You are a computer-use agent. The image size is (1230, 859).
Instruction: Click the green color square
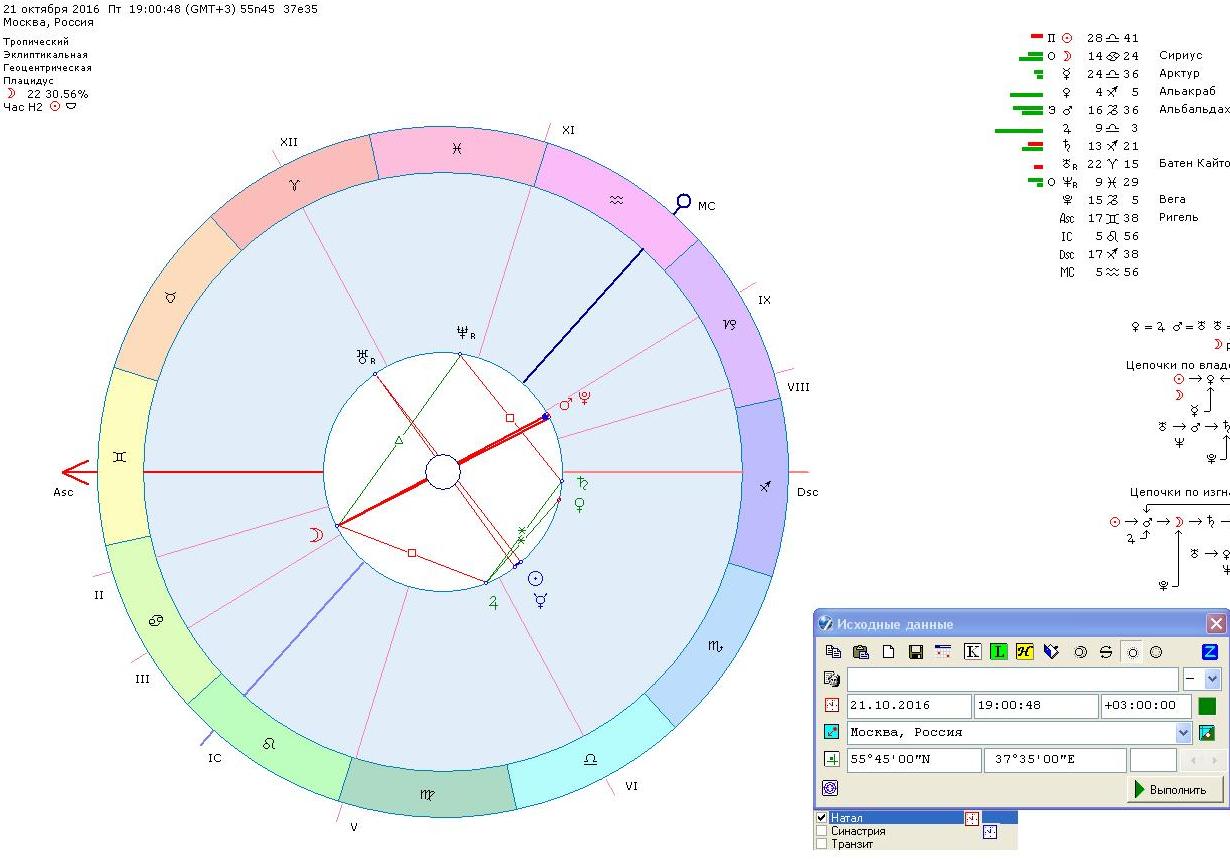[1207, 706]
